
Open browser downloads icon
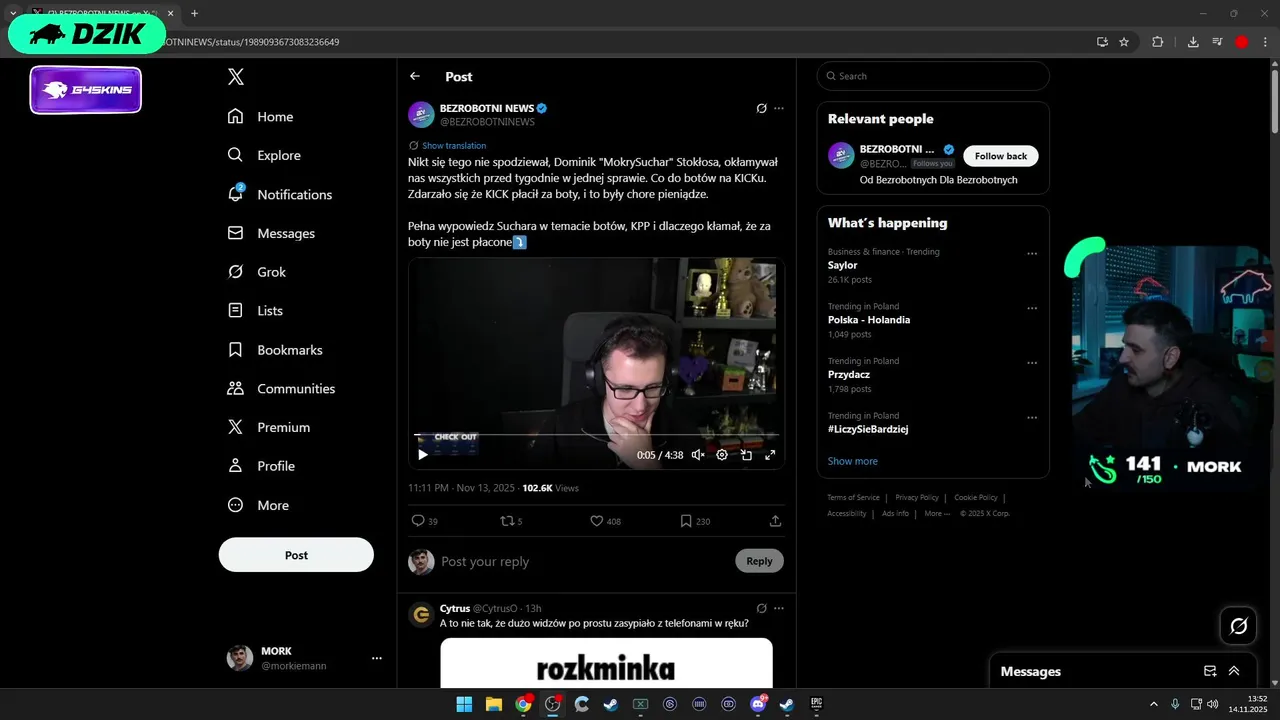(x=1193, y=42)
